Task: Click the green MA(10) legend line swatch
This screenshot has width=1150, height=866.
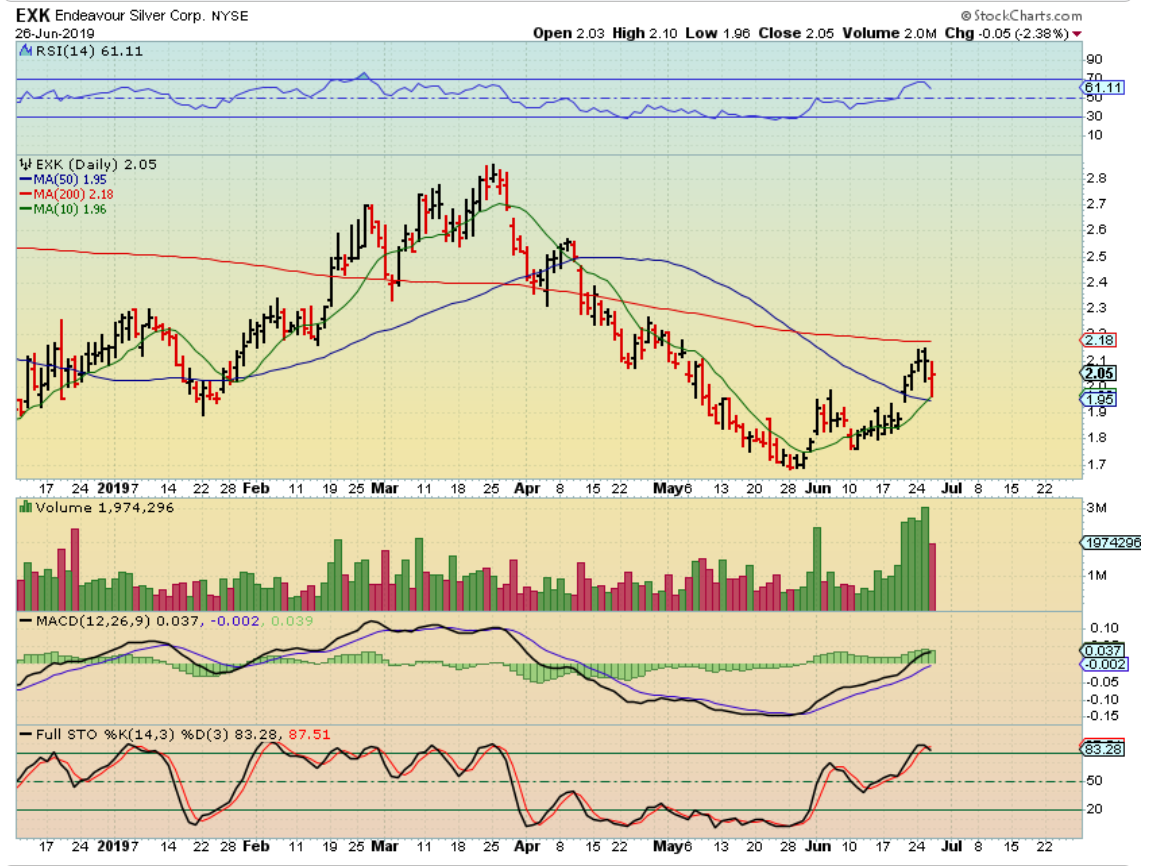Action: [26, 210]
